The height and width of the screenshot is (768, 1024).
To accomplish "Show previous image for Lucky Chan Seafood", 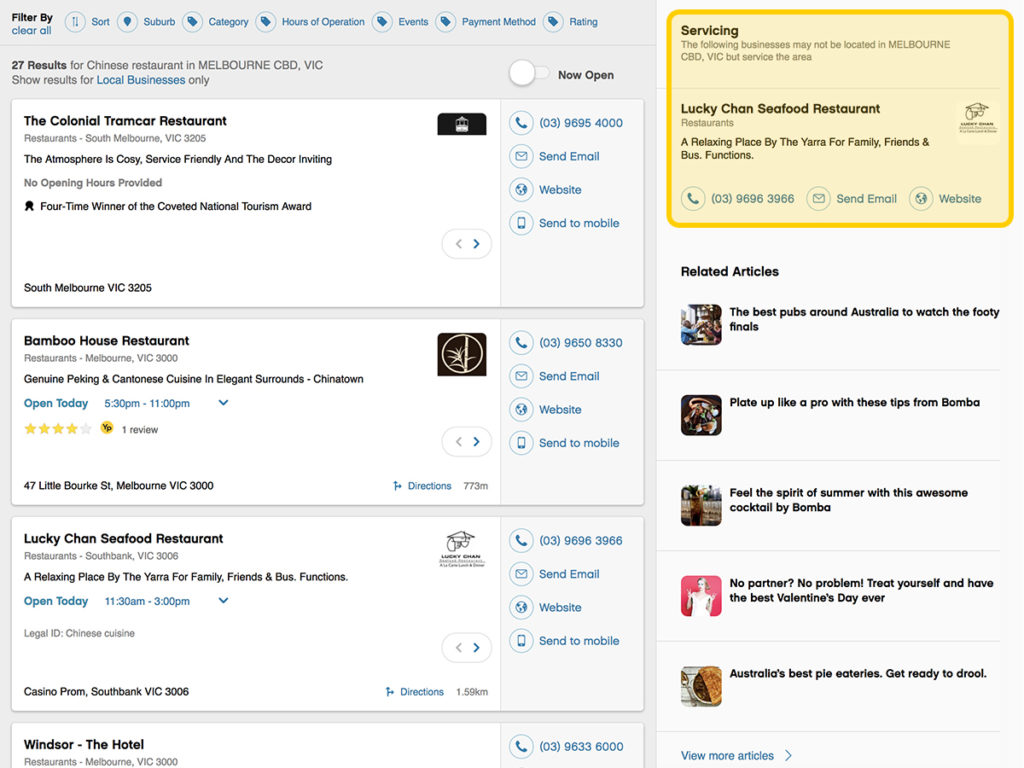I will tap(458, 648).
